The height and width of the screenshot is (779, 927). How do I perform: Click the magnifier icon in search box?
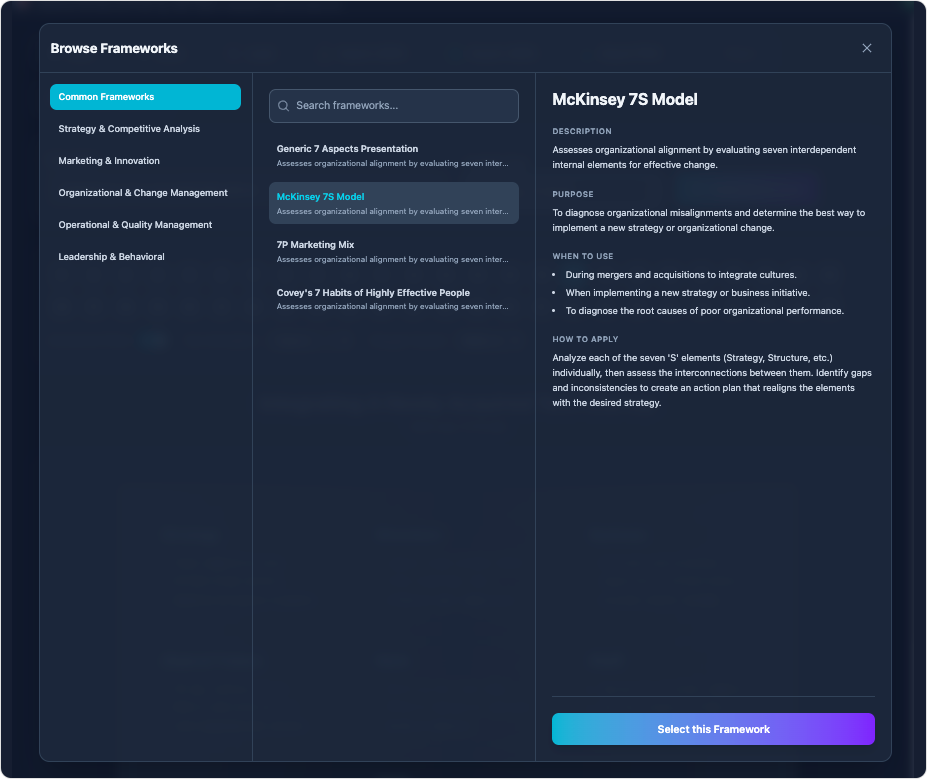[284, 106]
